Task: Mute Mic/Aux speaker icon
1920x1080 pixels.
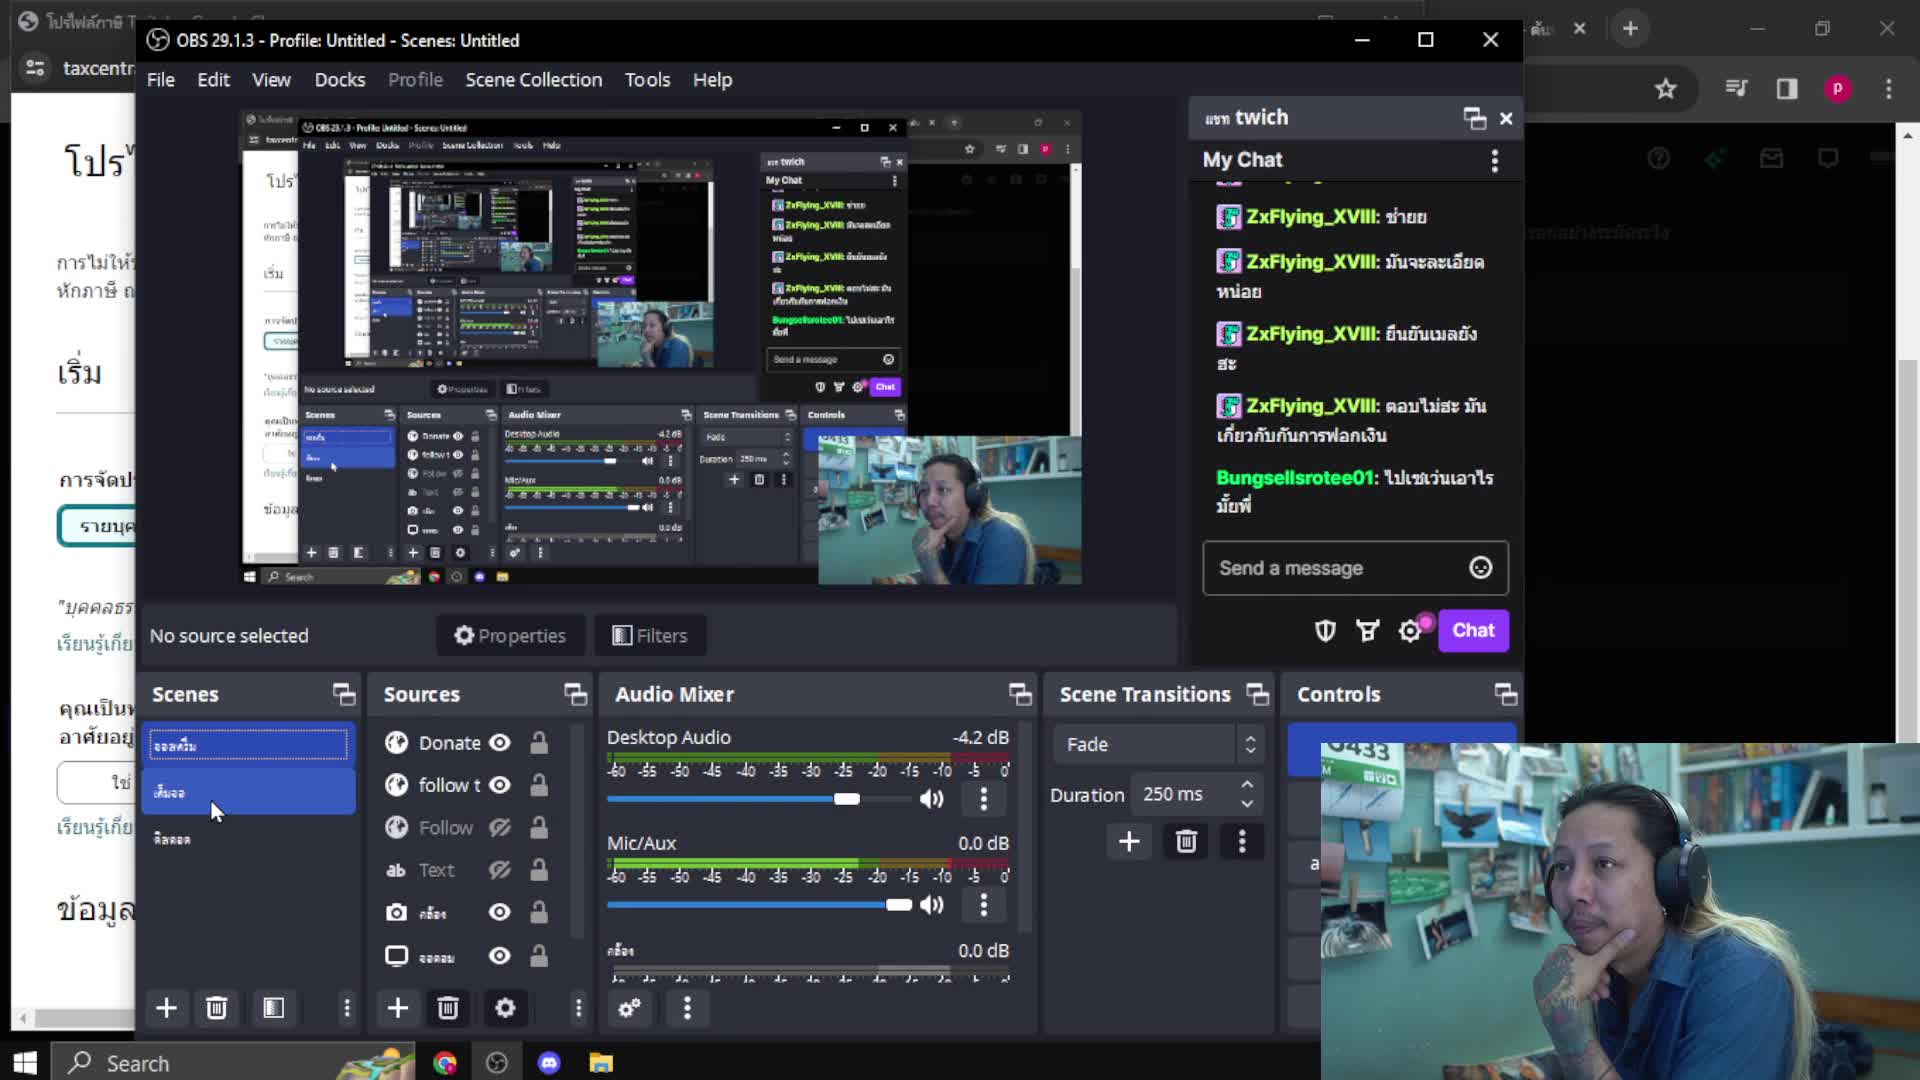Action: pyautogui.click(x=931, y=904)
